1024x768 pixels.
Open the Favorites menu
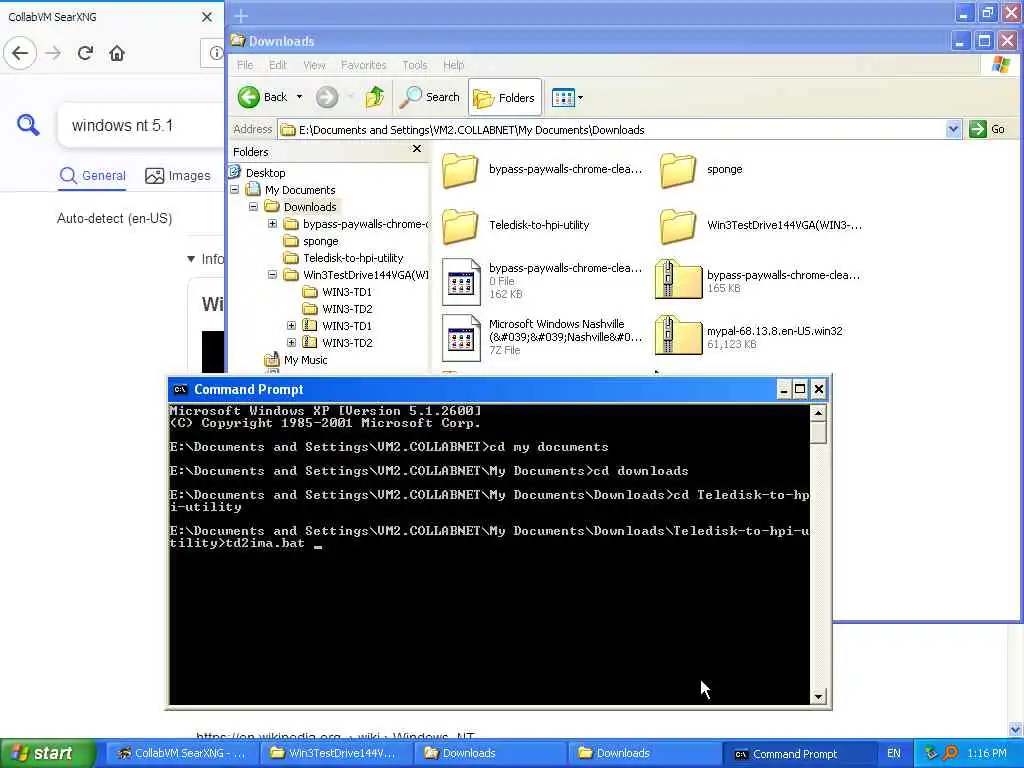[x=363, y=65]
